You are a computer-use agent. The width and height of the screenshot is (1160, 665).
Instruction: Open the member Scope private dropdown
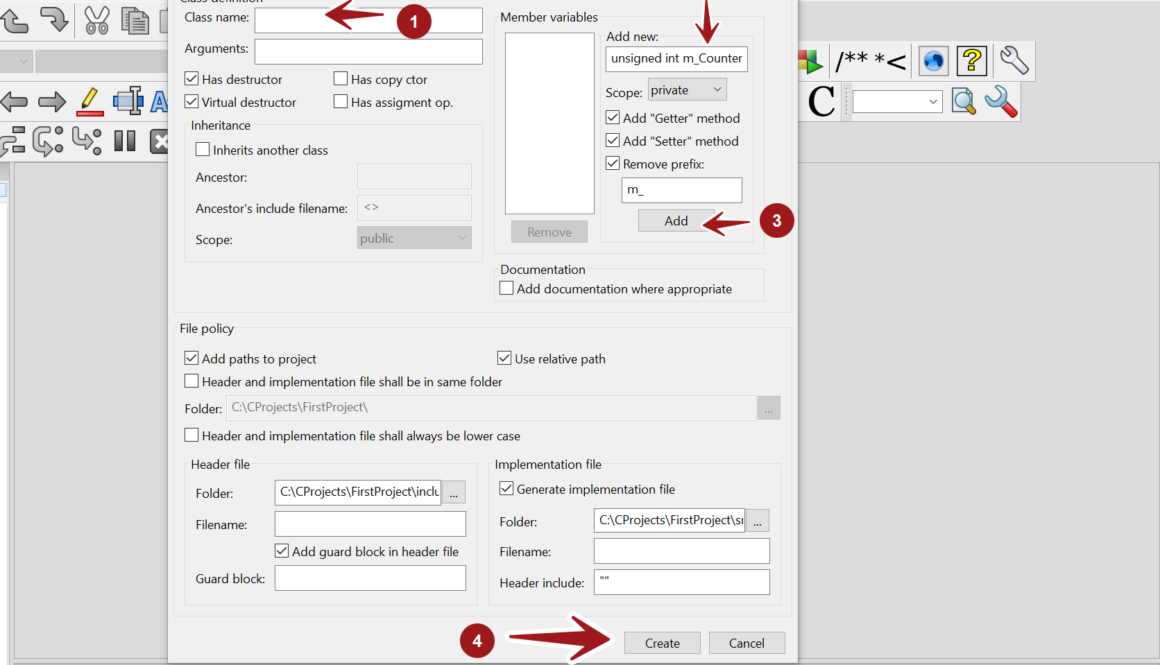click(687, 90)
